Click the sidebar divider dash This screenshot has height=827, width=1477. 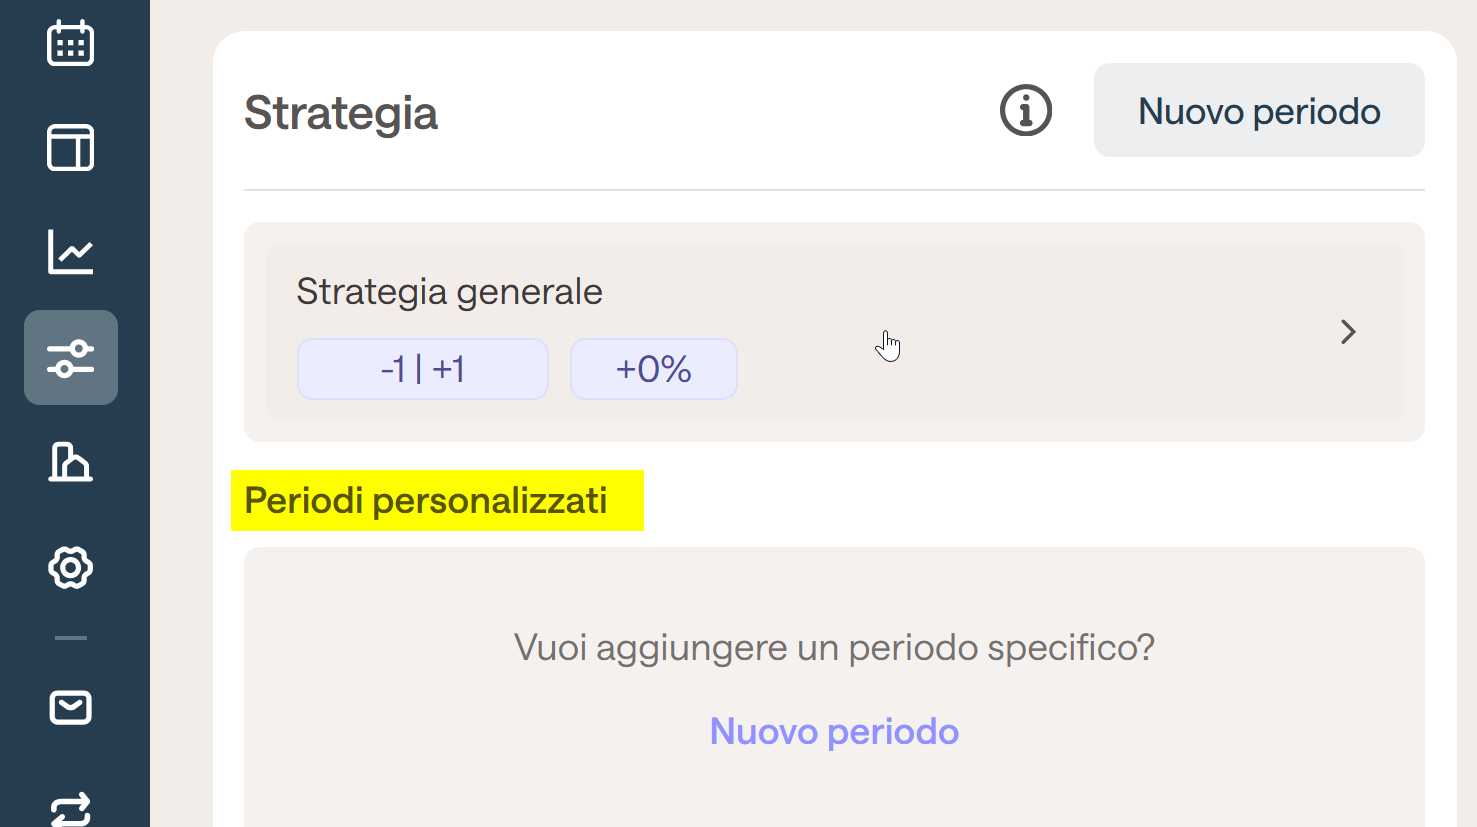coord(71,637)
